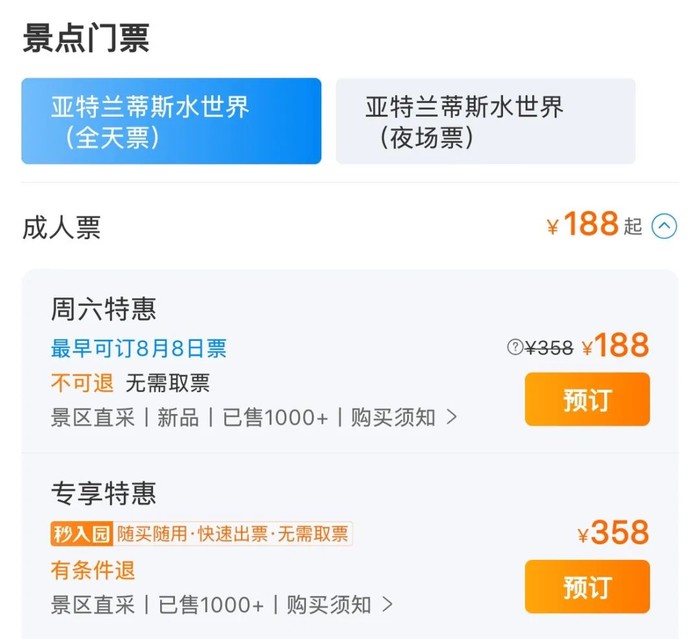Tap the ¥188起 price in the 成人票 row
This screenshot has width=700, height=639.
[x=594, y=225]
